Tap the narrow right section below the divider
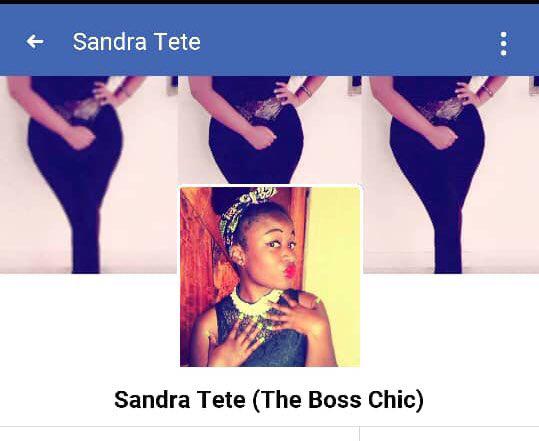Image resolution: width=539 pixels, height=441 pixels. [450, 434]
